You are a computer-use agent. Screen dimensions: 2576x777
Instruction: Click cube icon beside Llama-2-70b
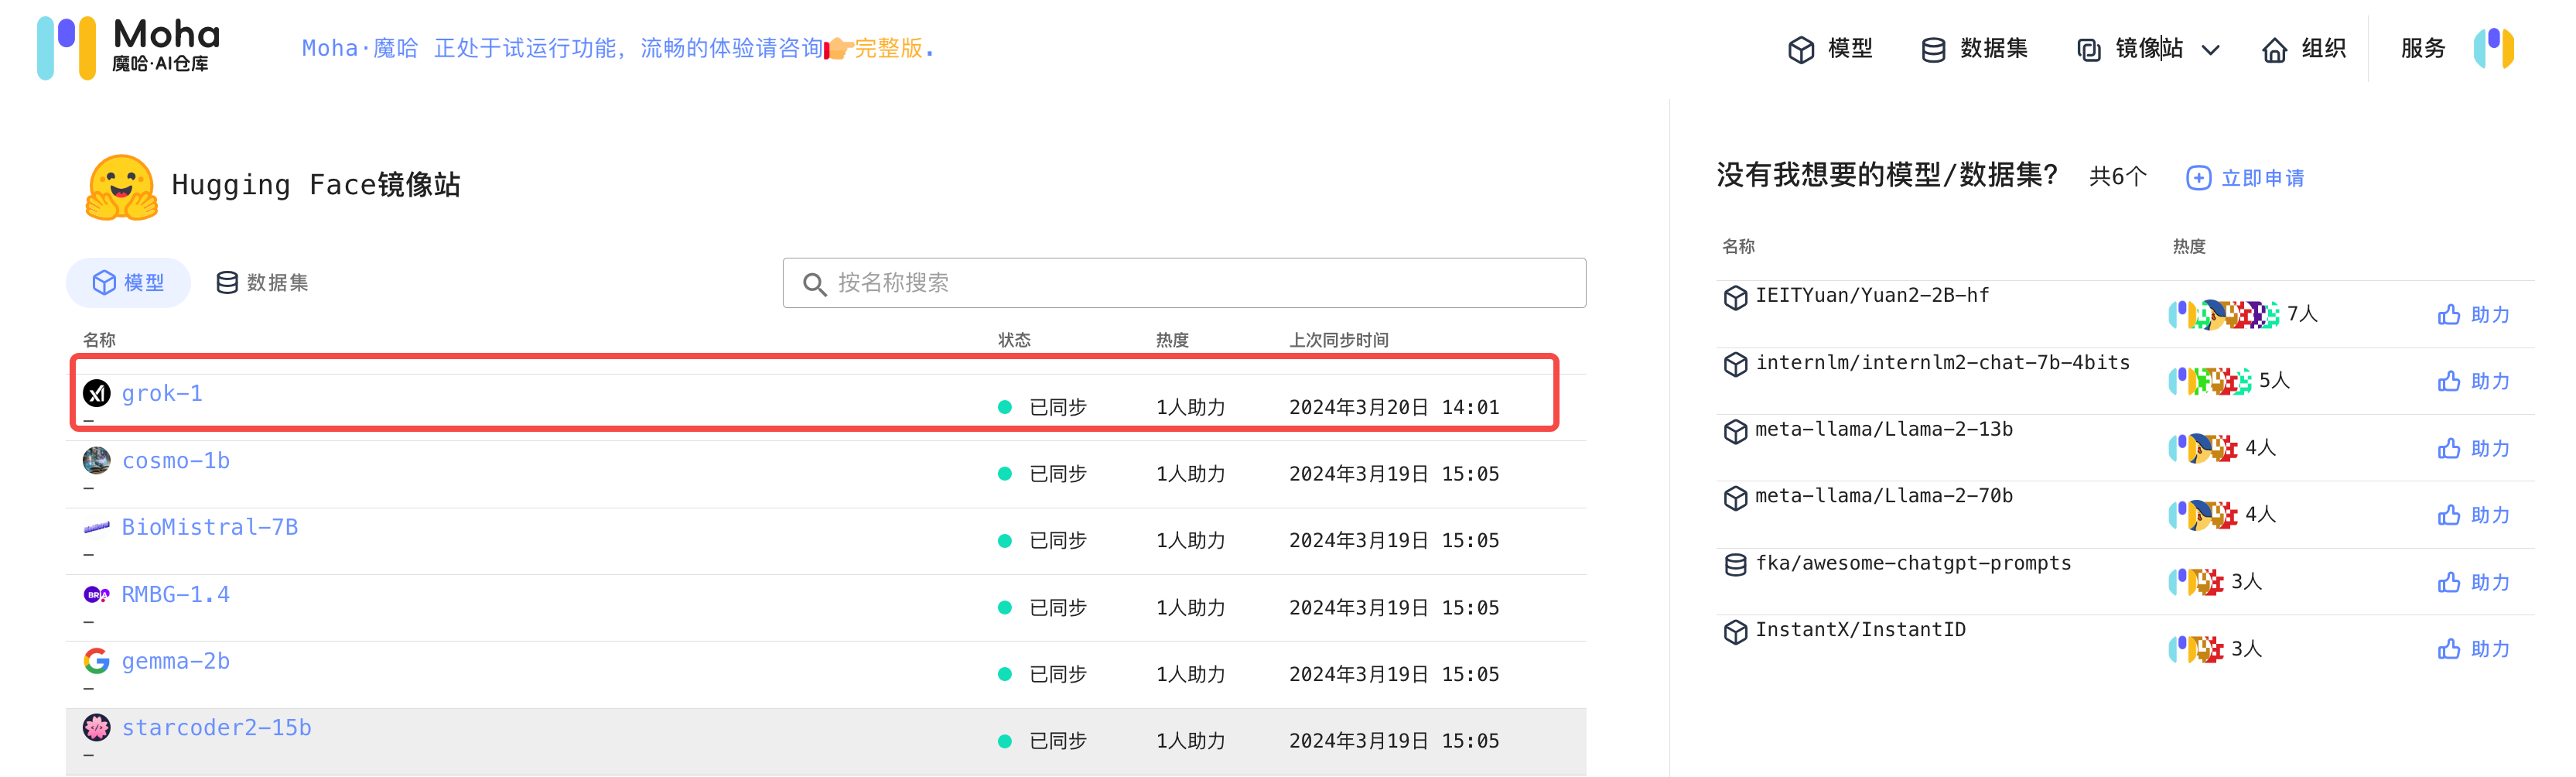(x=1735, y=497)
